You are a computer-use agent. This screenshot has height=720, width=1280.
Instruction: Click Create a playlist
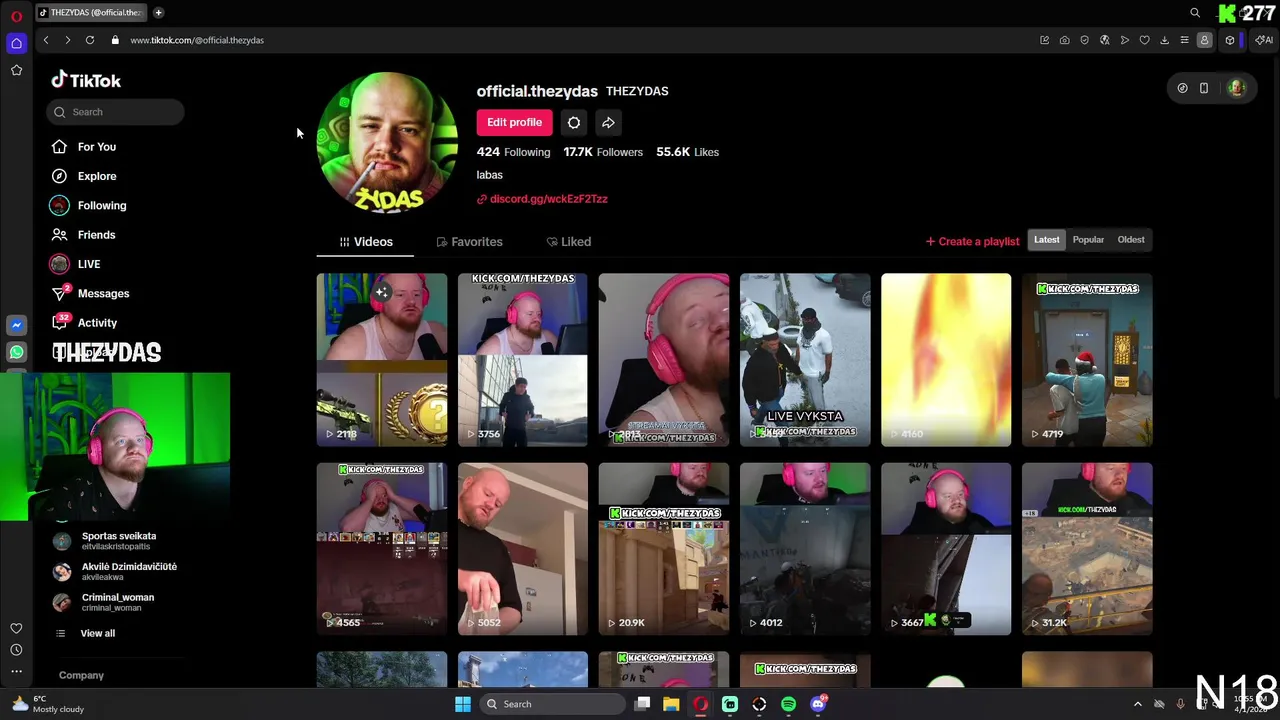pyautogui.click(x=972, y=241)
